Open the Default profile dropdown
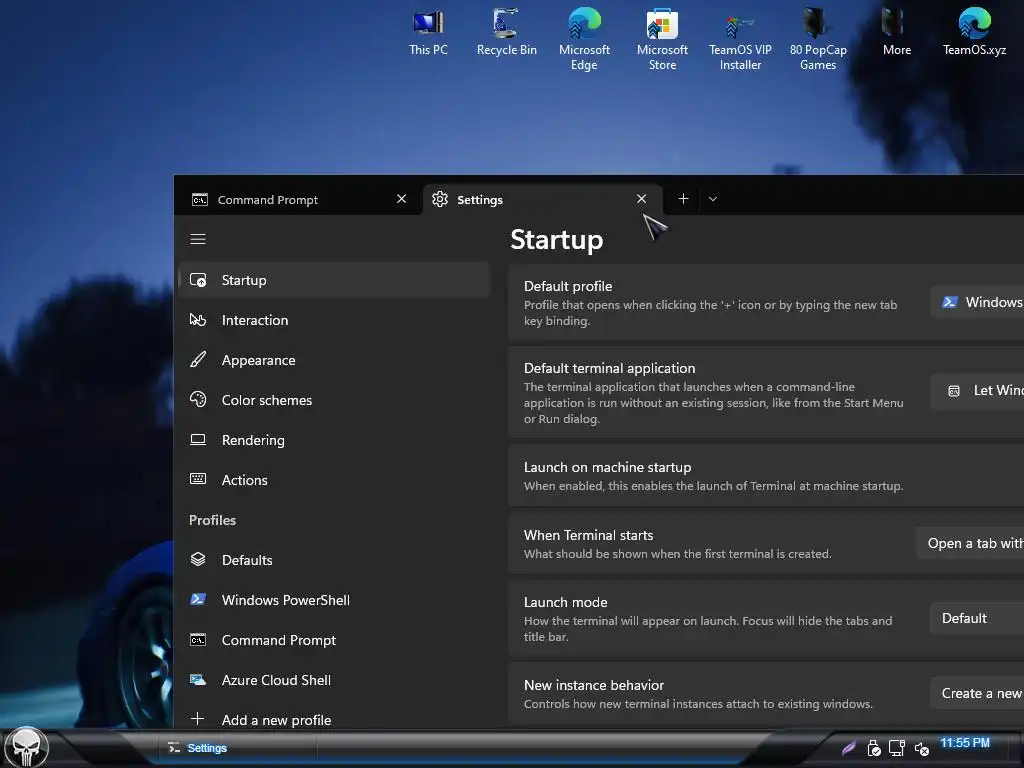 pos(977,302)
